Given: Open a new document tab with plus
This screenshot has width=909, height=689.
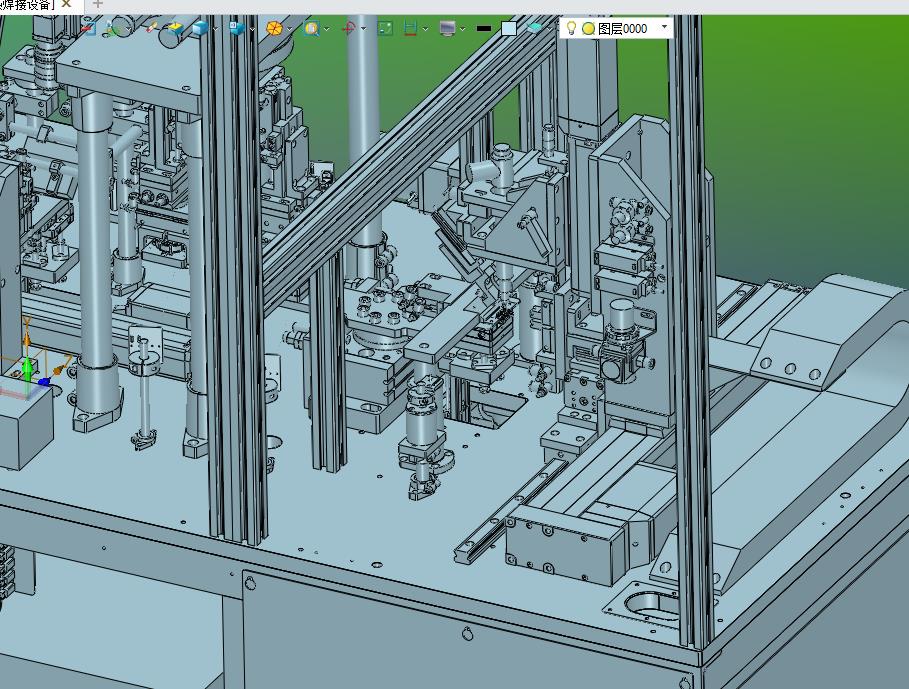Looking at the screenshot, I should [x=97, y=4].
